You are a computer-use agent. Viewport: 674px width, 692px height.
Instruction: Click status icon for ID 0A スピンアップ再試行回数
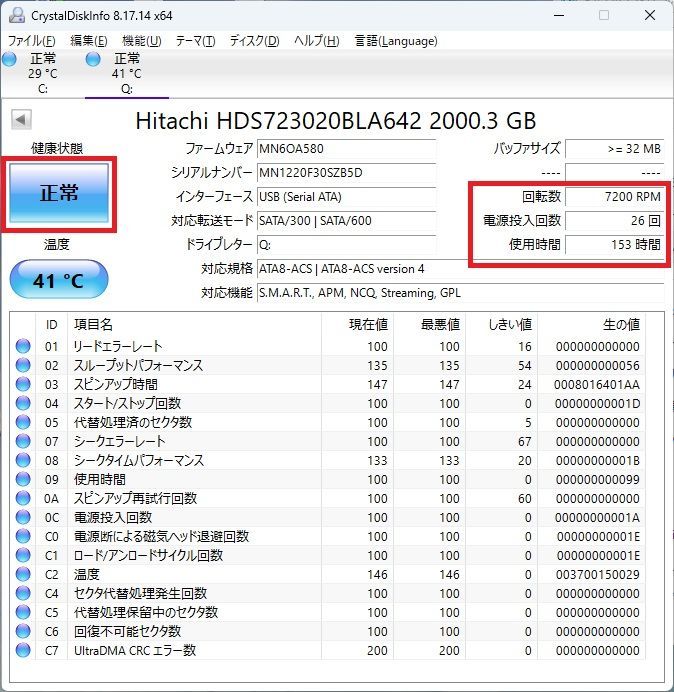pyautogui.click(x=23, y=498)
